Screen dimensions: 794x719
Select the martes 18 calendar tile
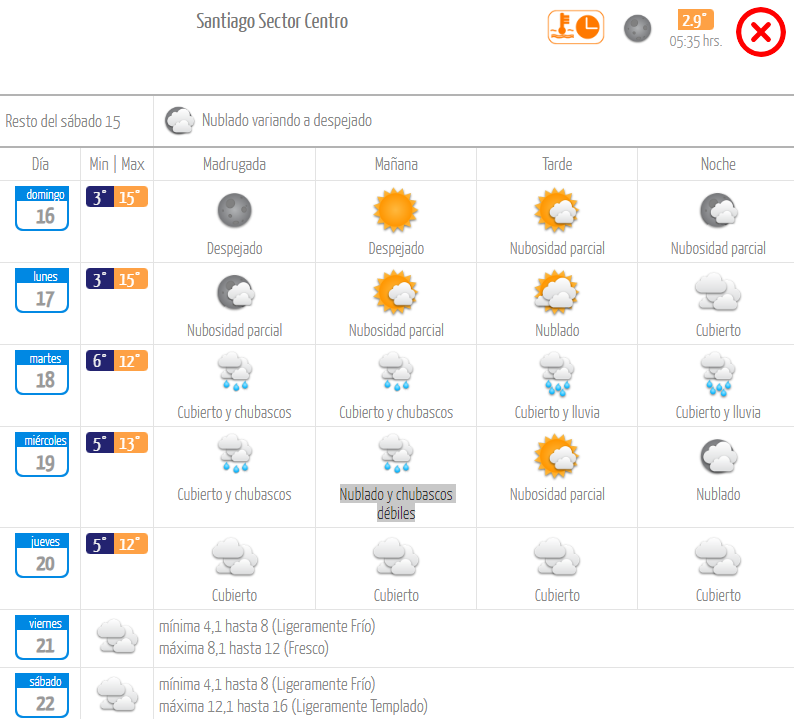(43, 373)
